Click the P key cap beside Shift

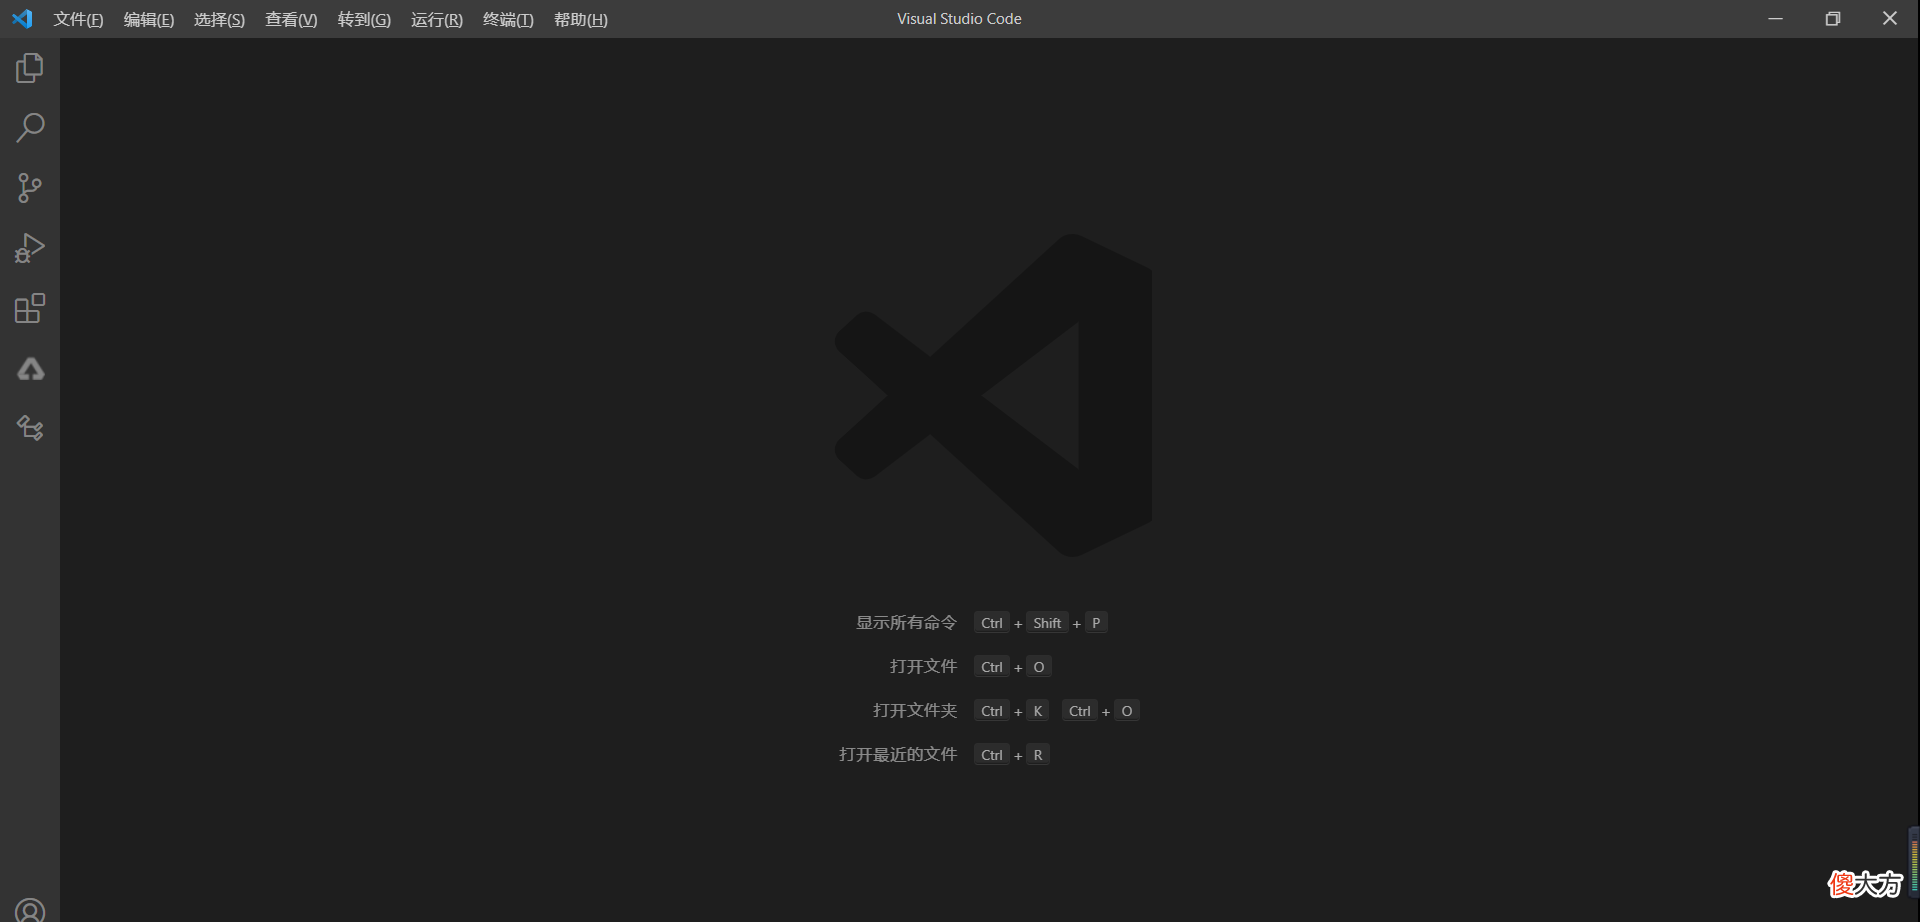(x=1096, y=623)
